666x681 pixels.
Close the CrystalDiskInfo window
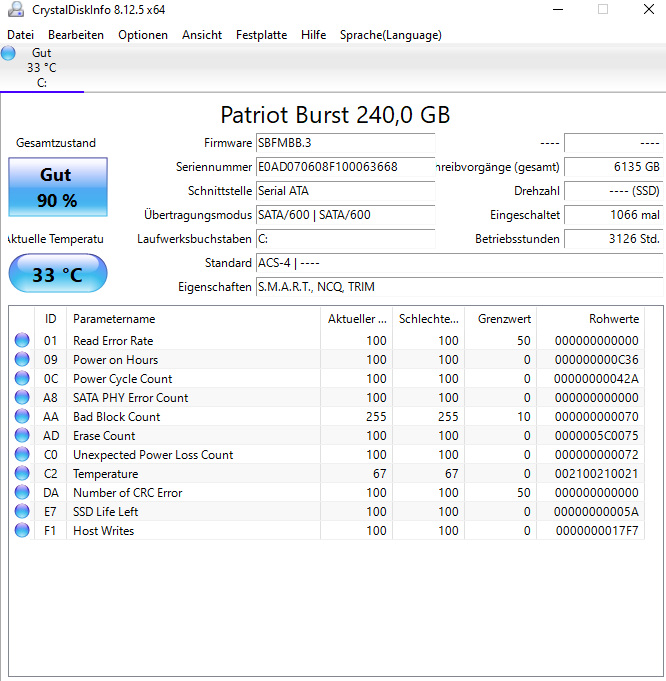click(649, 10)
